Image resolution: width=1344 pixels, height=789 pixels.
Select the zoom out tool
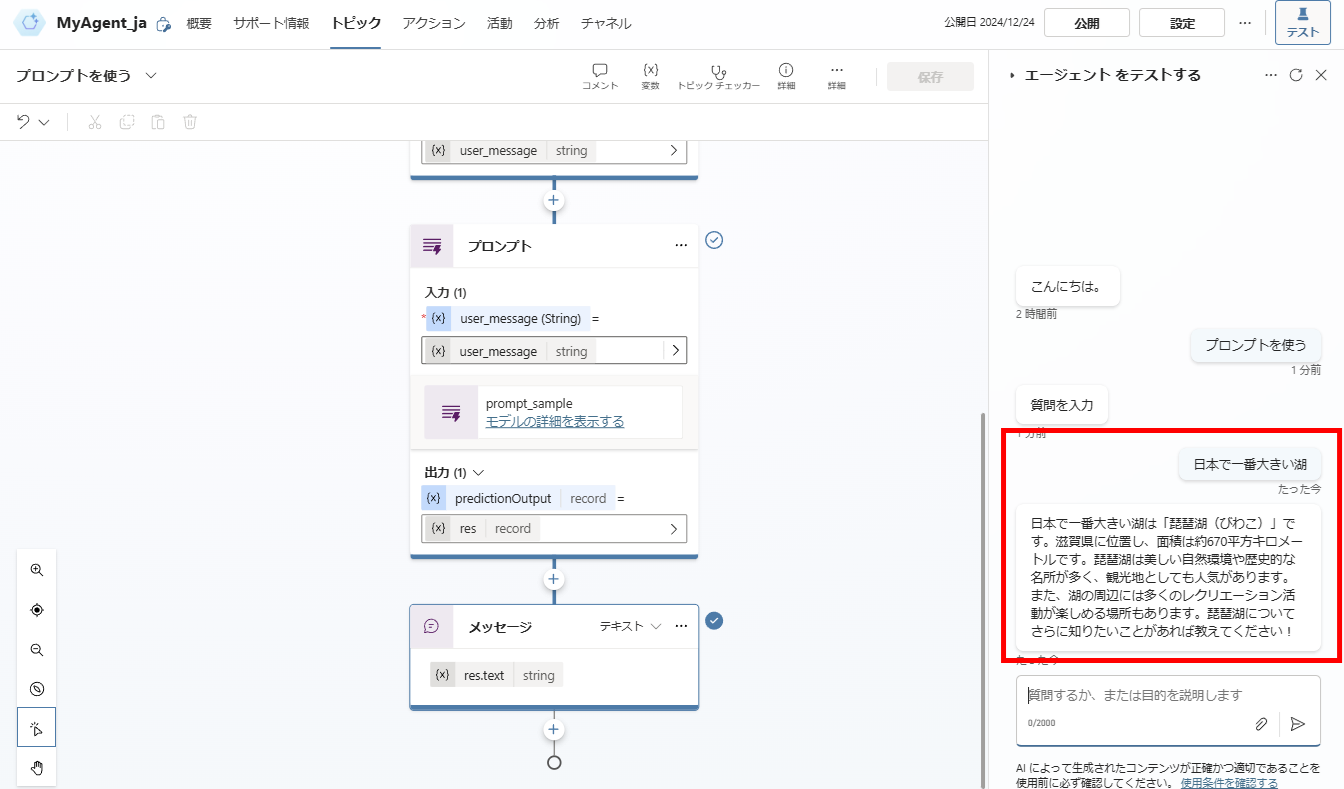coord(36,649)
